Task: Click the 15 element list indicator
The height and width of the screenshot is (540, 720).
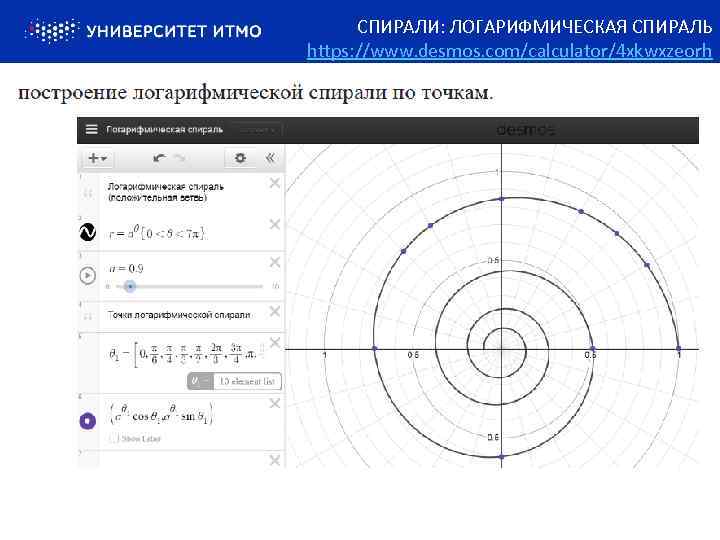Action: (234, 381)
